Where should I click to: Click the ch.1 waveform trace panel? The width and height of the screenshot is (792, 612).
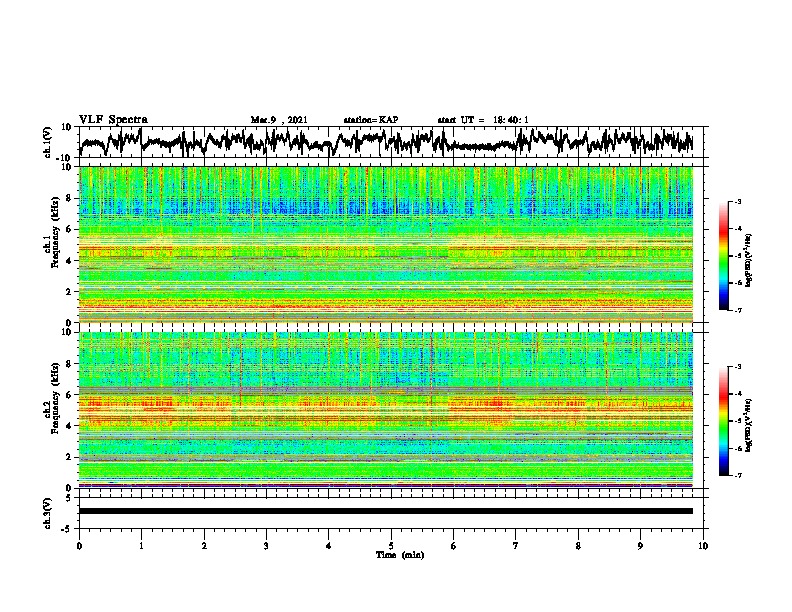pos(393,142)
